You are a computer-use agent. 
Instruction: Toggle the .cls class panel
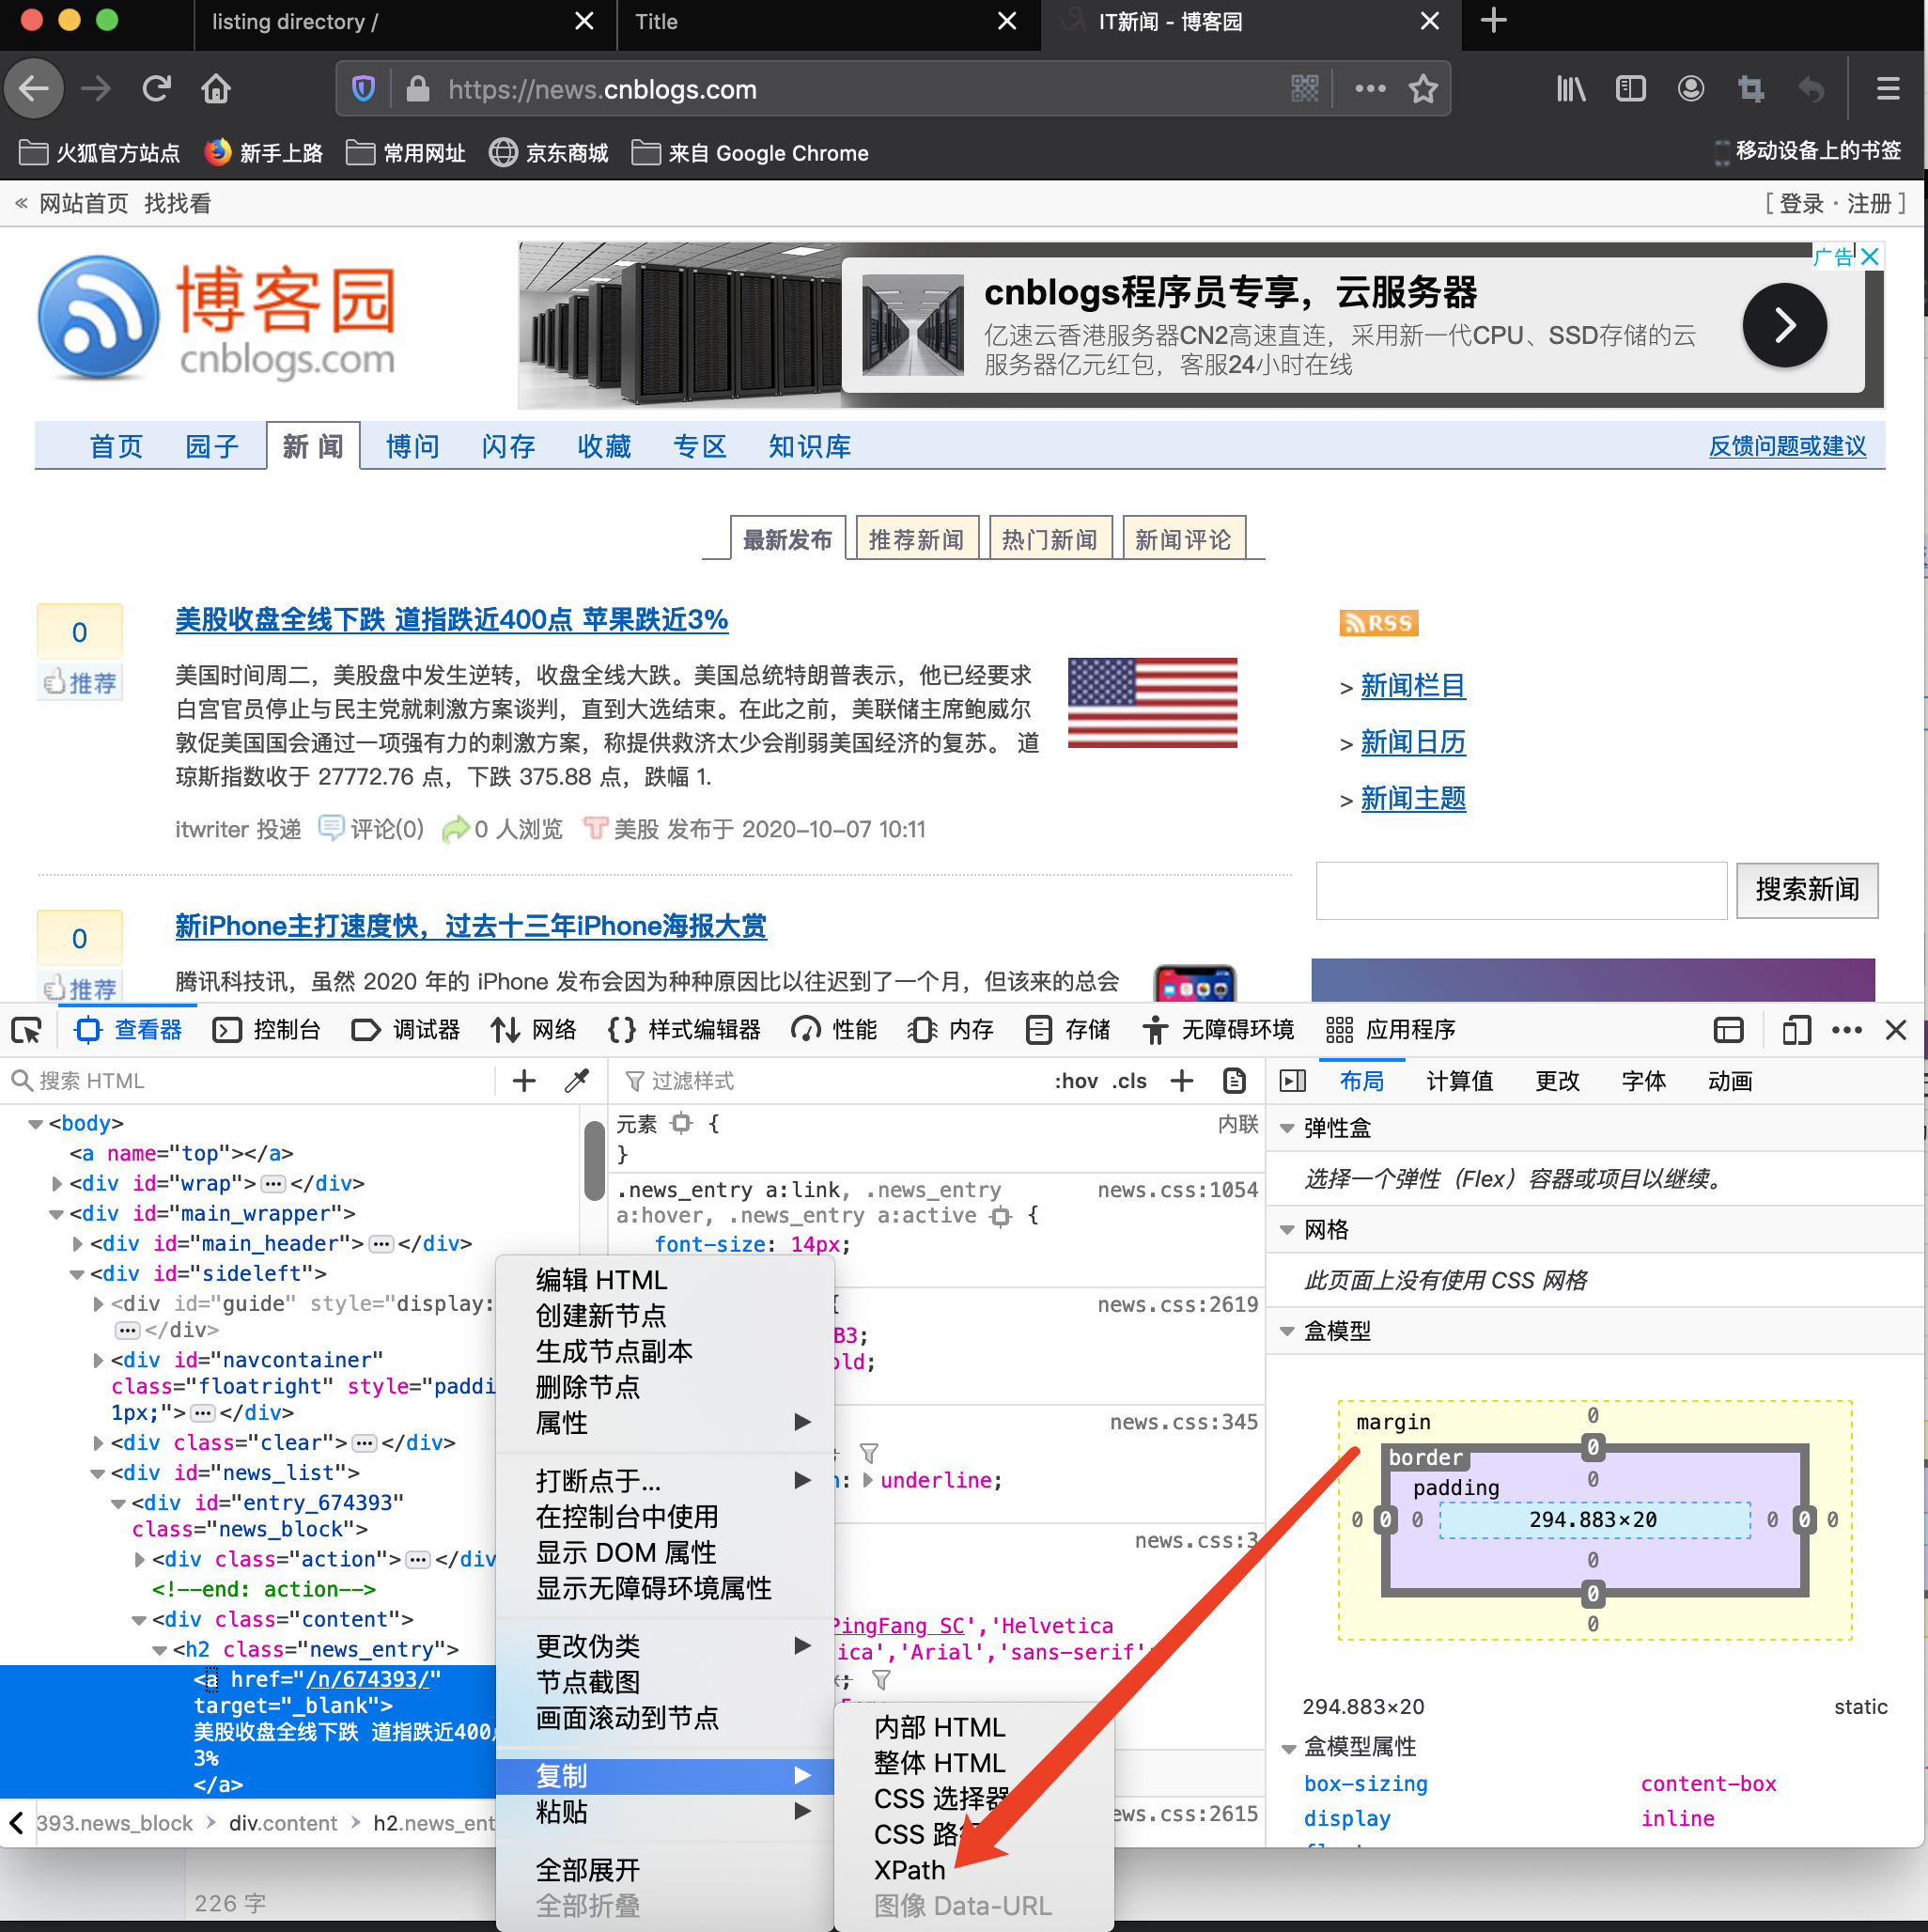click(x=1130, y=1081)
